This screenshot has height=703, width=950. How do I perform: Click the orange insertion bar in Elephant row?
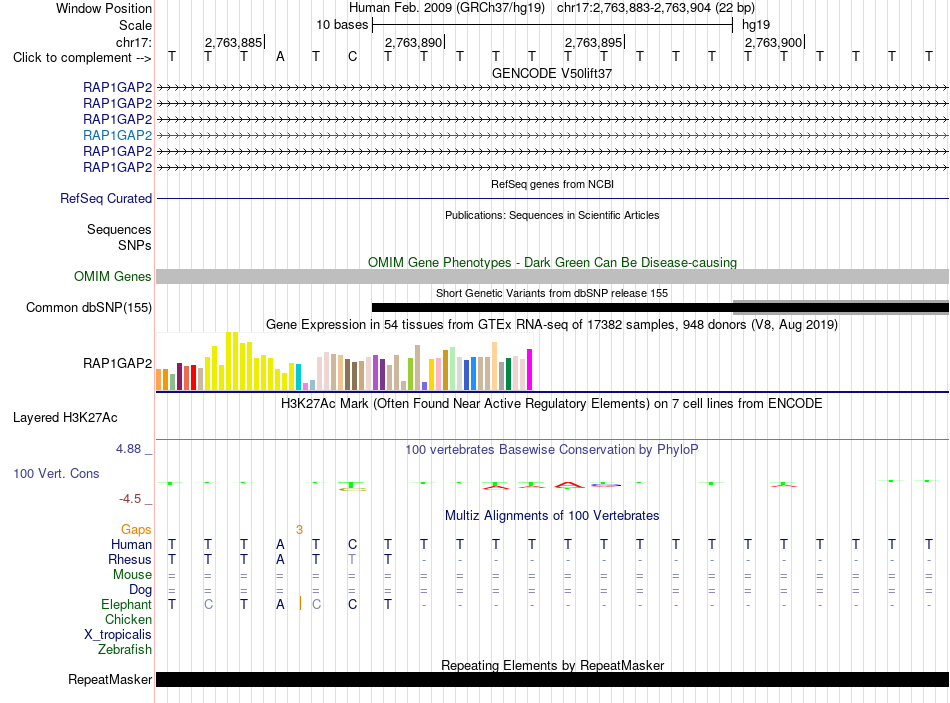301,604
